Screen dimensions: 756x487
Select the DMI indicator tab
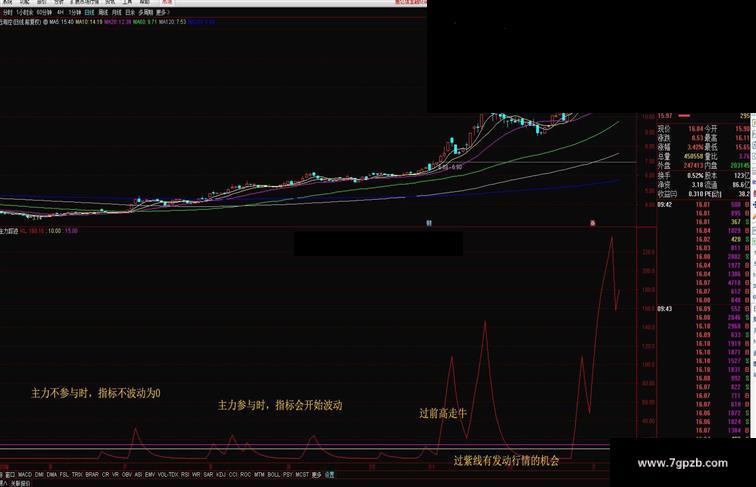(39, 475)
